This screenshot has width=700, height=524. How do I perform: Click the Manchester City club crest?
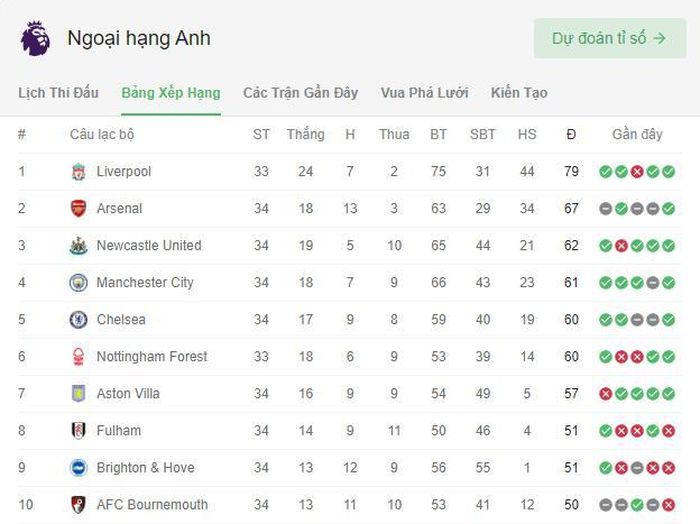click(79, 283)
